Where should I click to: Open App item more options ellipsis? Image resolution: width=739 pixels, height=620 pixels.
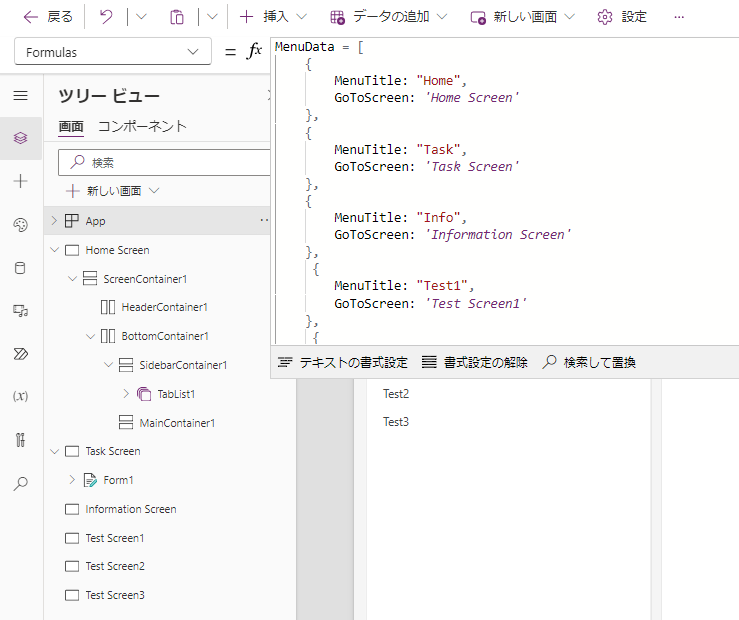(x=264, y=220)
